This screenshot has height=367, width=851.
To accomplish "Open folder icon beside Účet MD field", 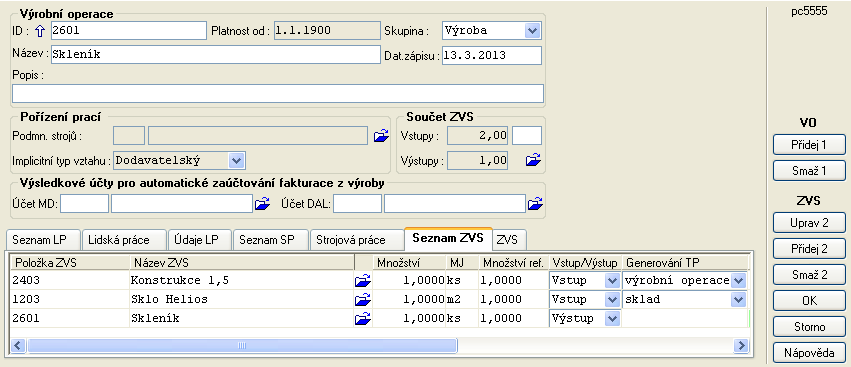I will [x=262, y=204].
